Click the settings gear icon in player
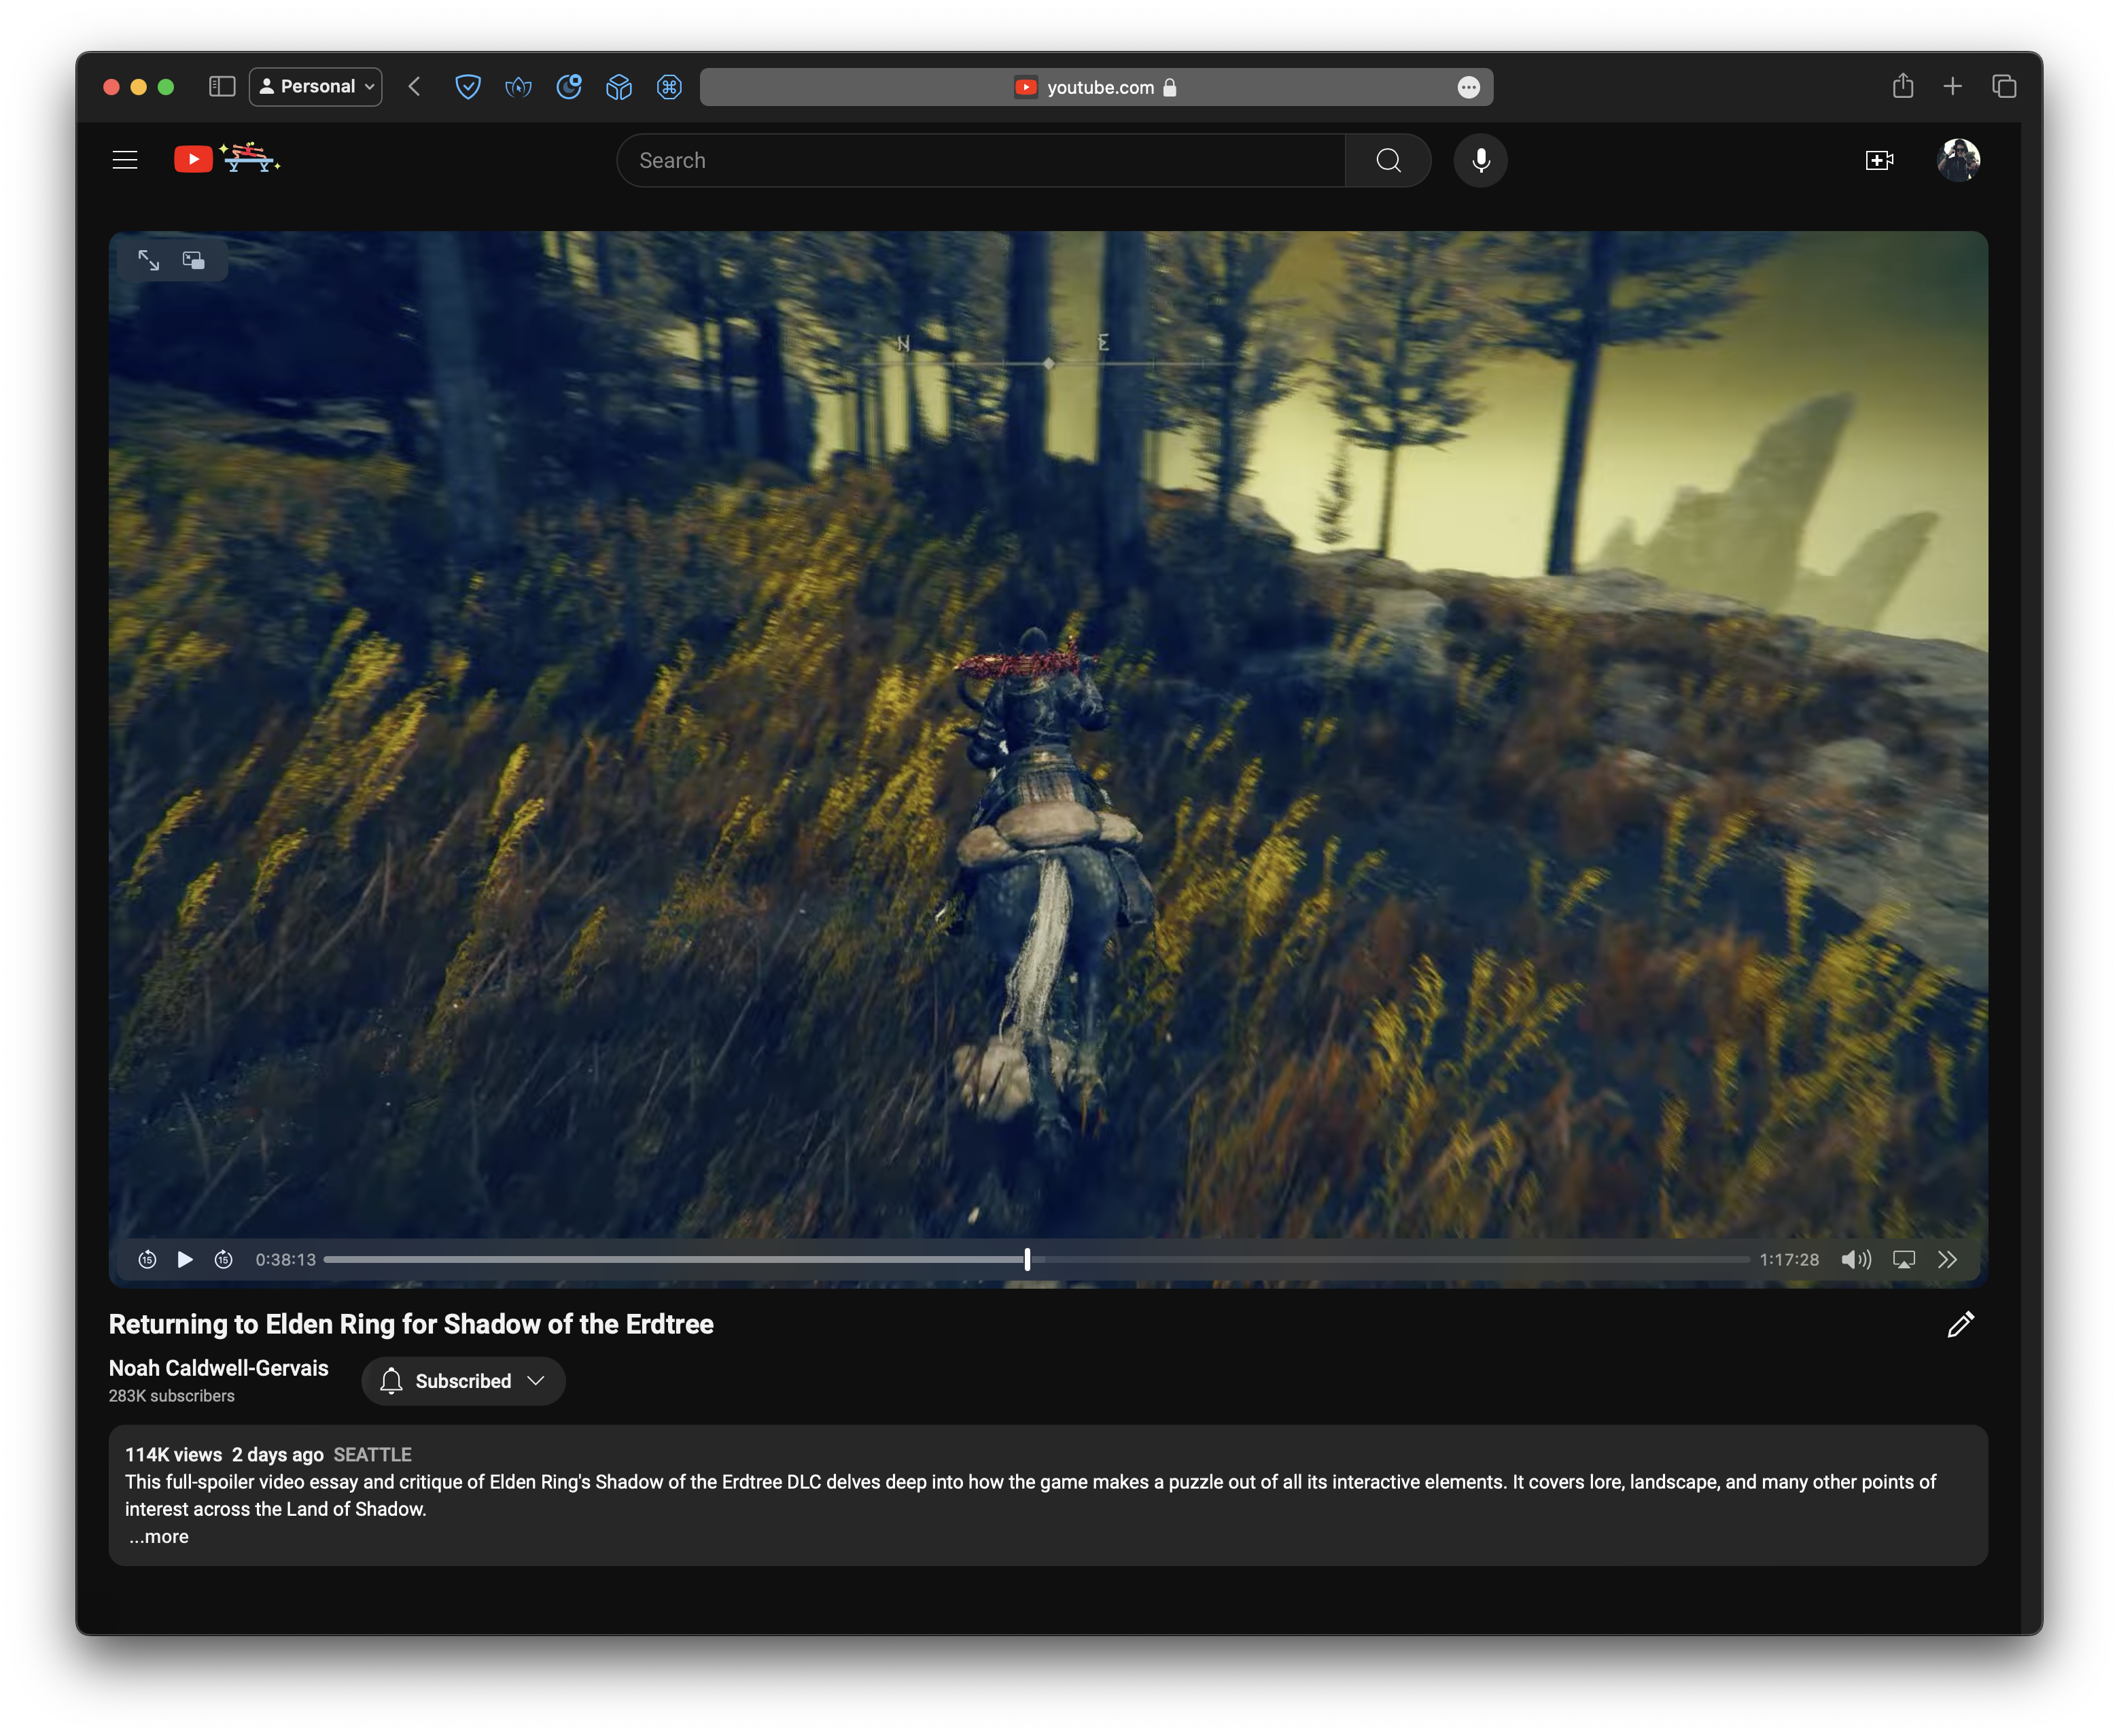2119x1736 pixels. (x=1950, y=1259)
